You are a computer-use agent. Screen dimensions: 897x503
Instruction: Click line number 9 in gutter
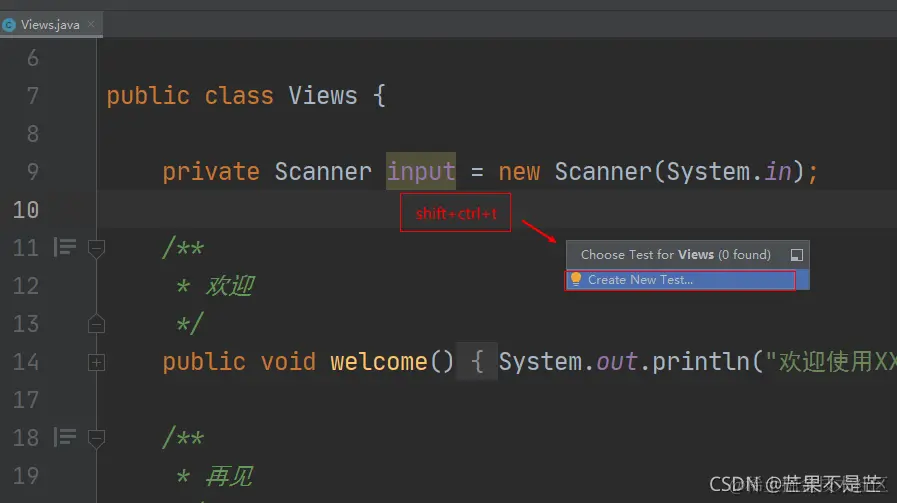33,172
